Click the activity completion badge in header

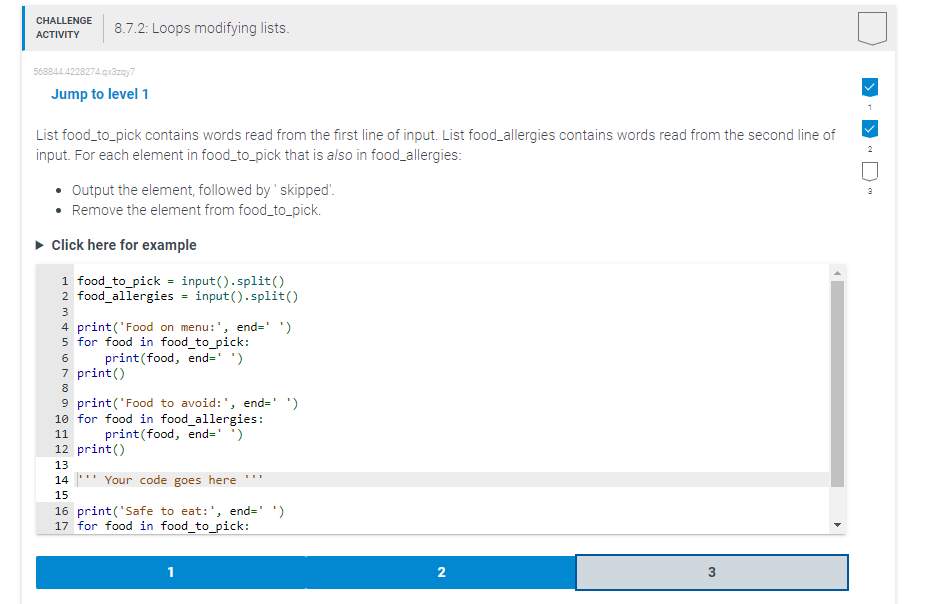tap(872, 28)
